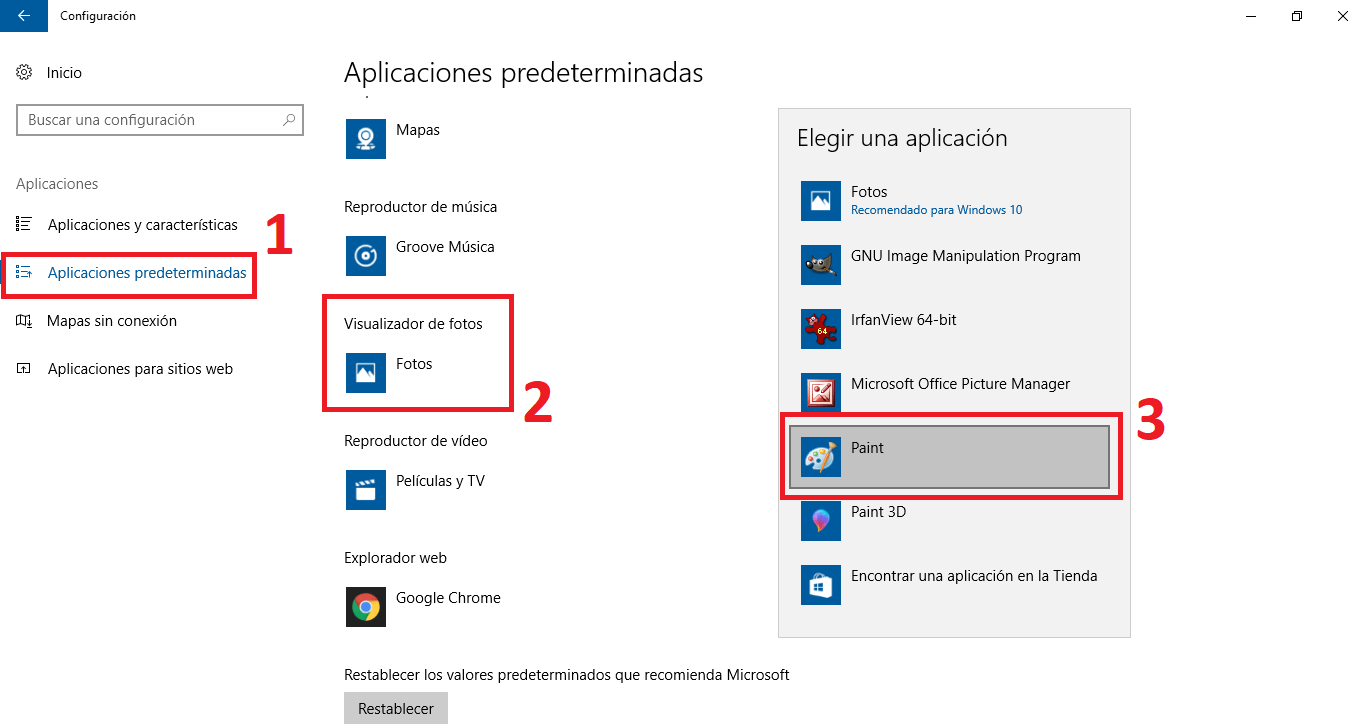Minimize the Configuración window
Viewport: 1366px width, 725px height.
pyautogui.click(x=1251, y=16)
